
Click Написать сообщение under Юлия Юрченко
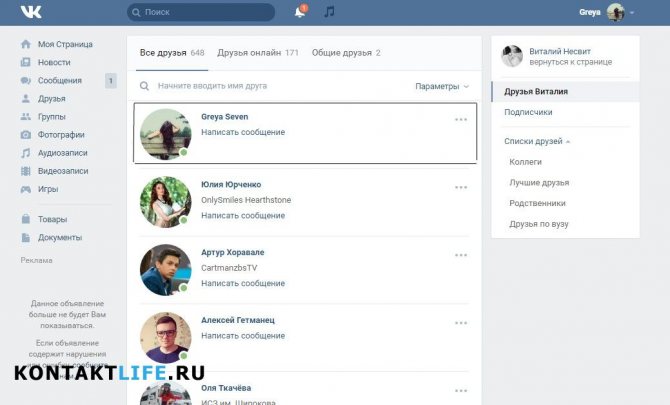[x=243, y=216]
